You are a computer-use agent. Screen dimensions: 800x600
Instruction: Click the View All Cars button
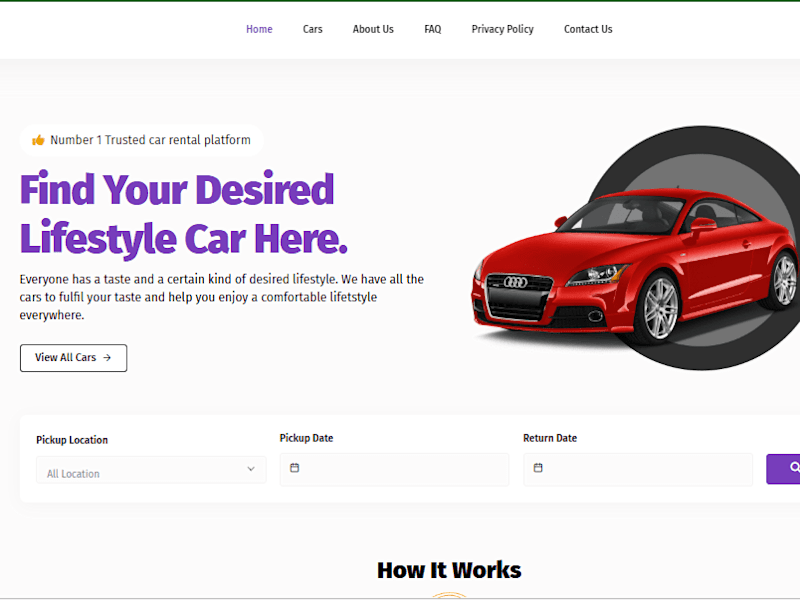(x=73, y=358)
